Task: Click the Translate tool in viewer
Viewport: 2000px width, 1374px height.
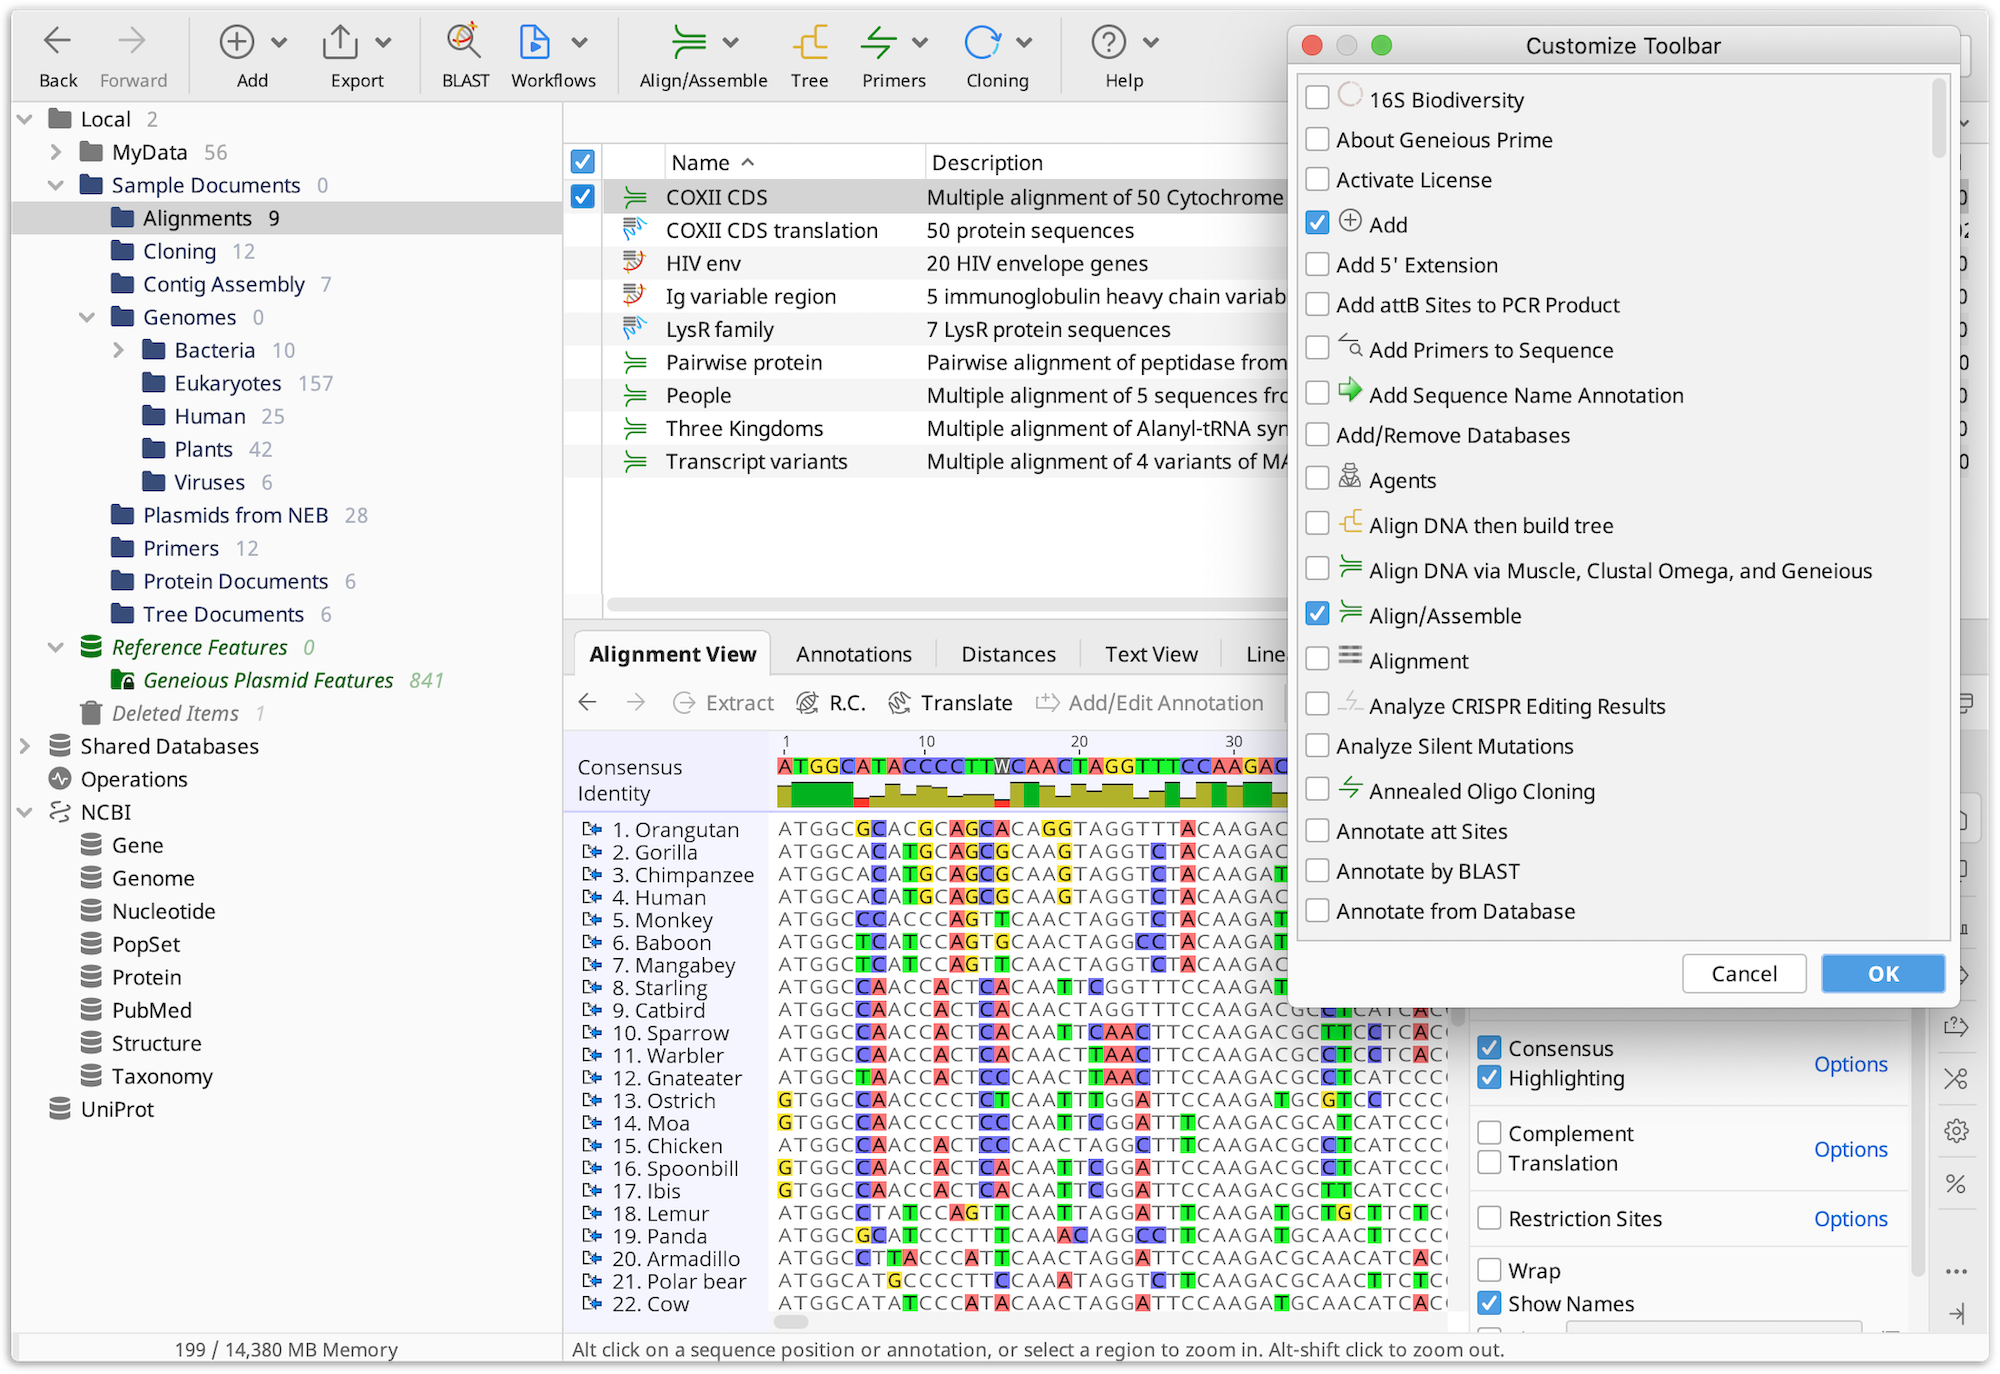Action: point(951,703)
